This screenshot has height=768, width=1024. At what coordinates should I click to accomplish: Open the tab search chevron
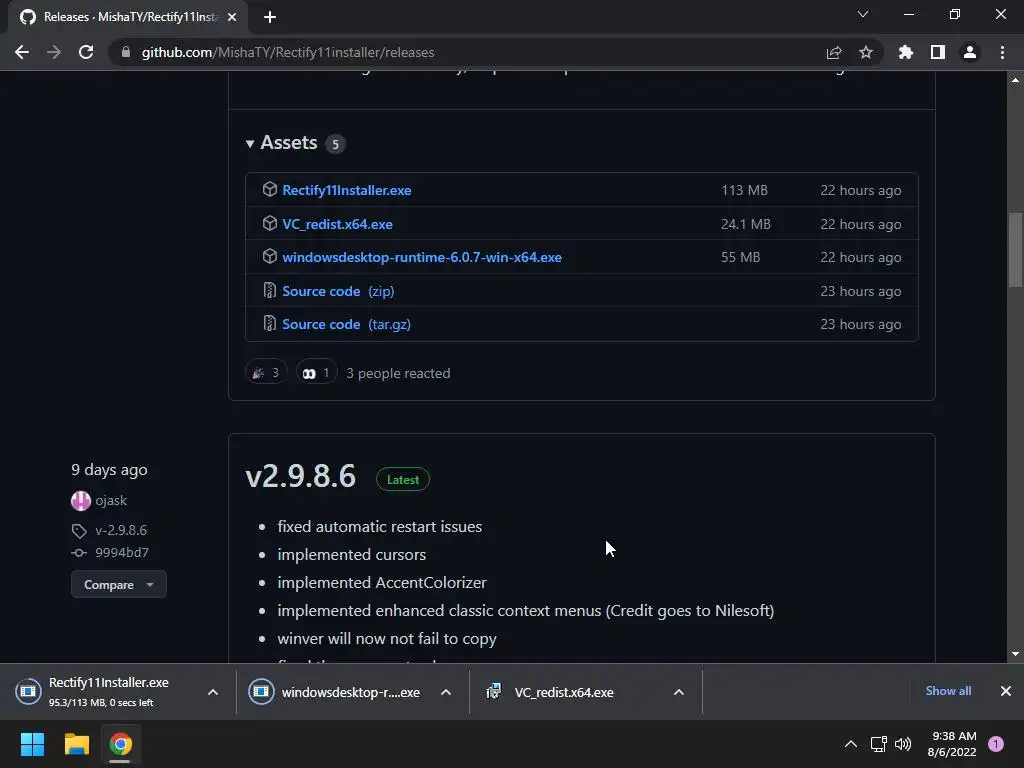coord(863,14)
